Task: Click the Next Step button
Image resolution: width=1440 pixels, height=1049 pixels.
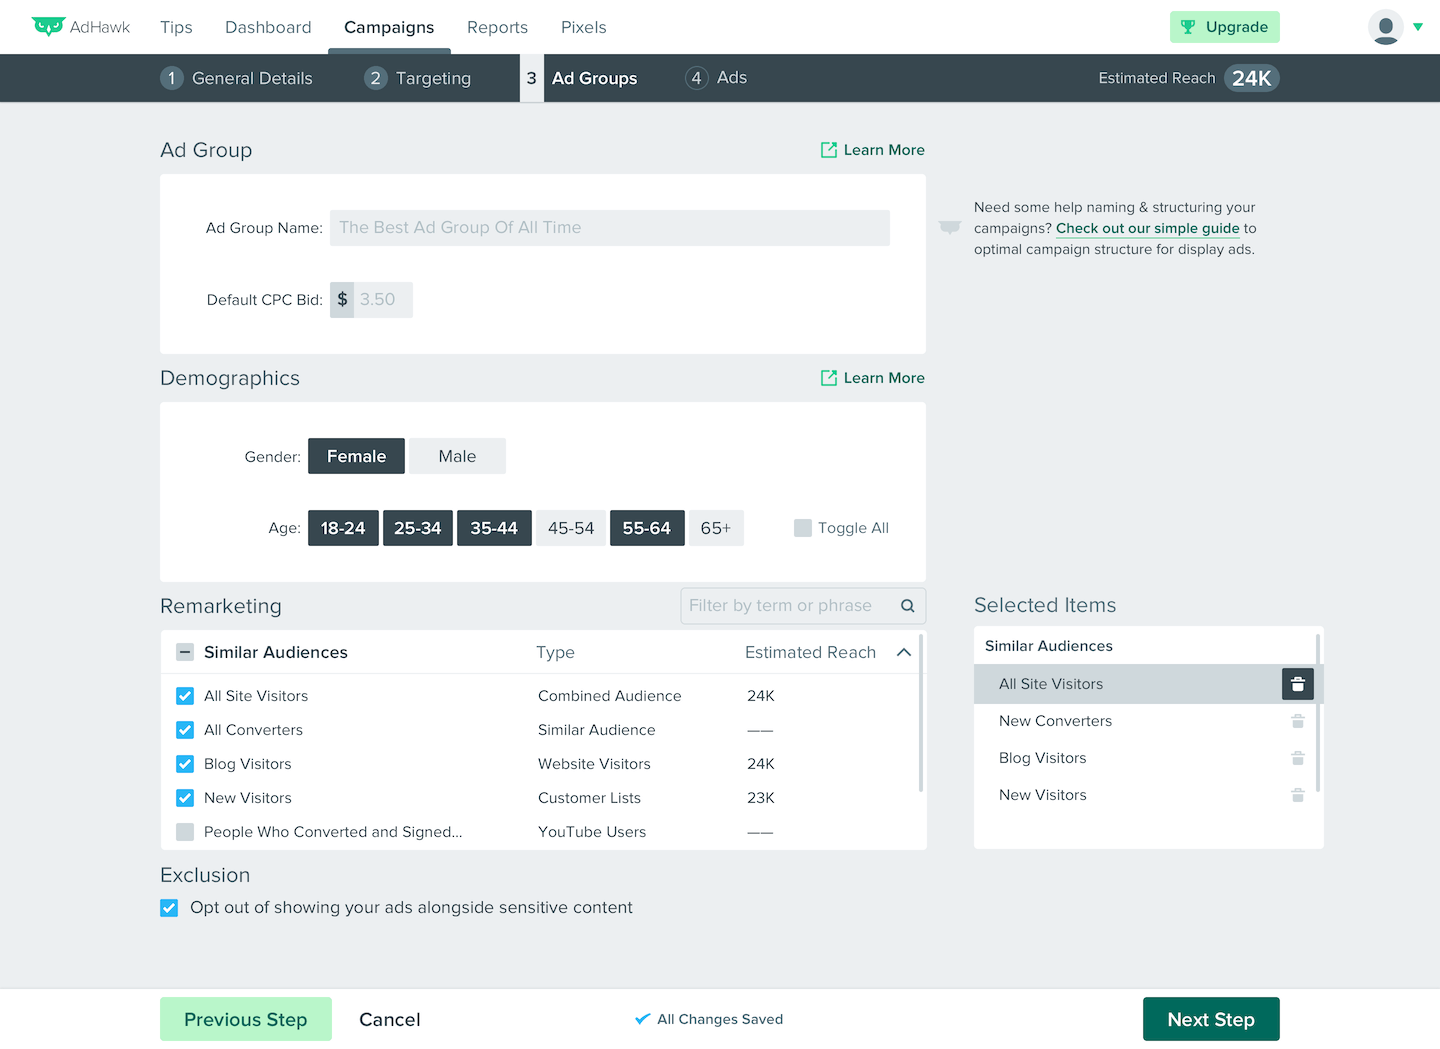Action: point(1211,1019)
